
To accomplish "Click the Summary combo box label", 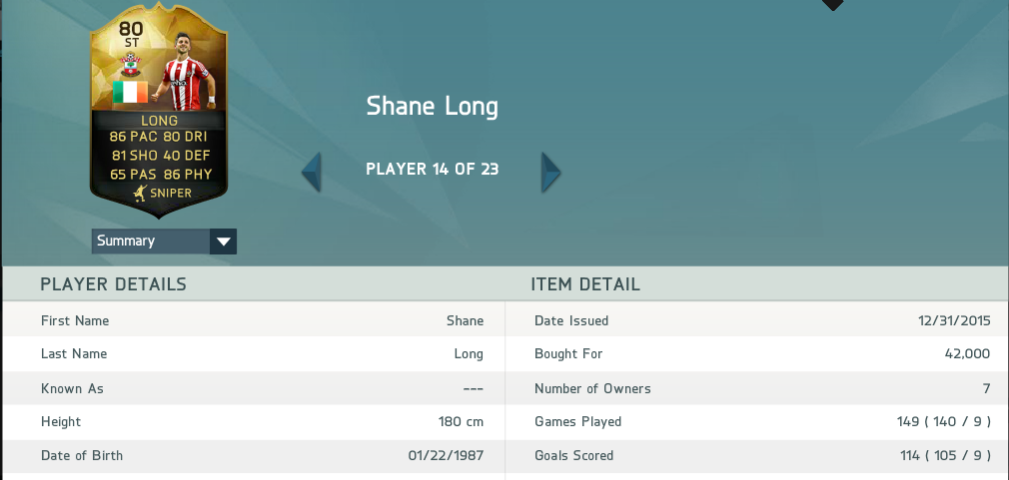I will coord(150,241).
